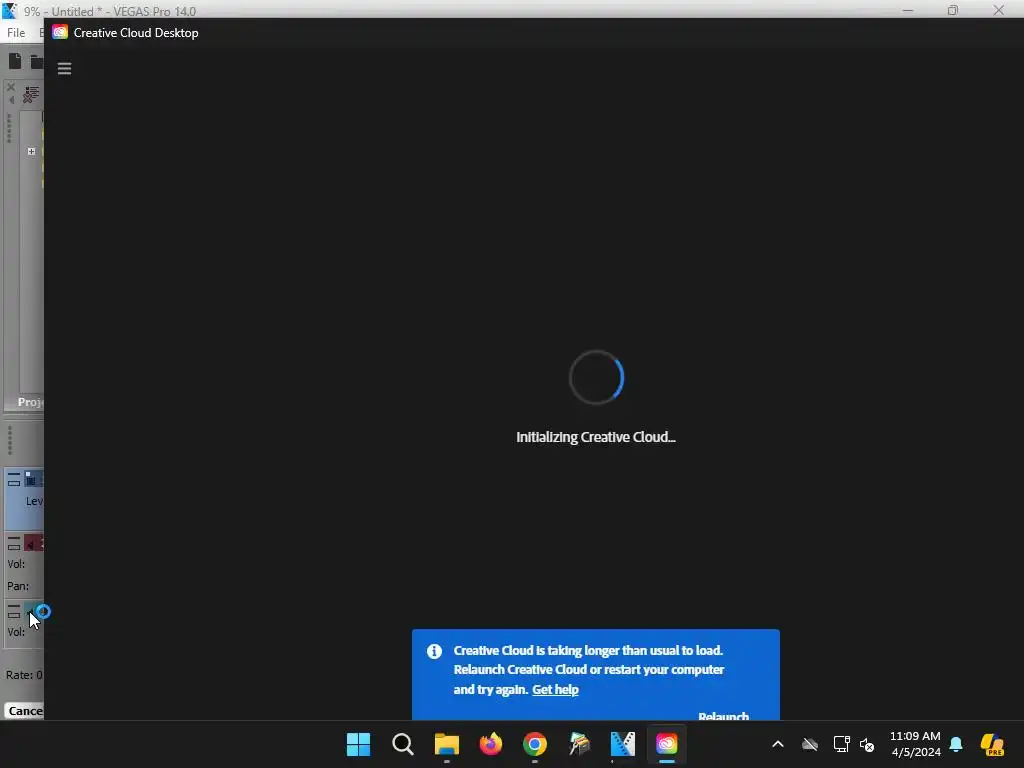Click the Creative Cloud taskbar icon
The width and height of the screenshot is (1024, 768).
point(667,744)
